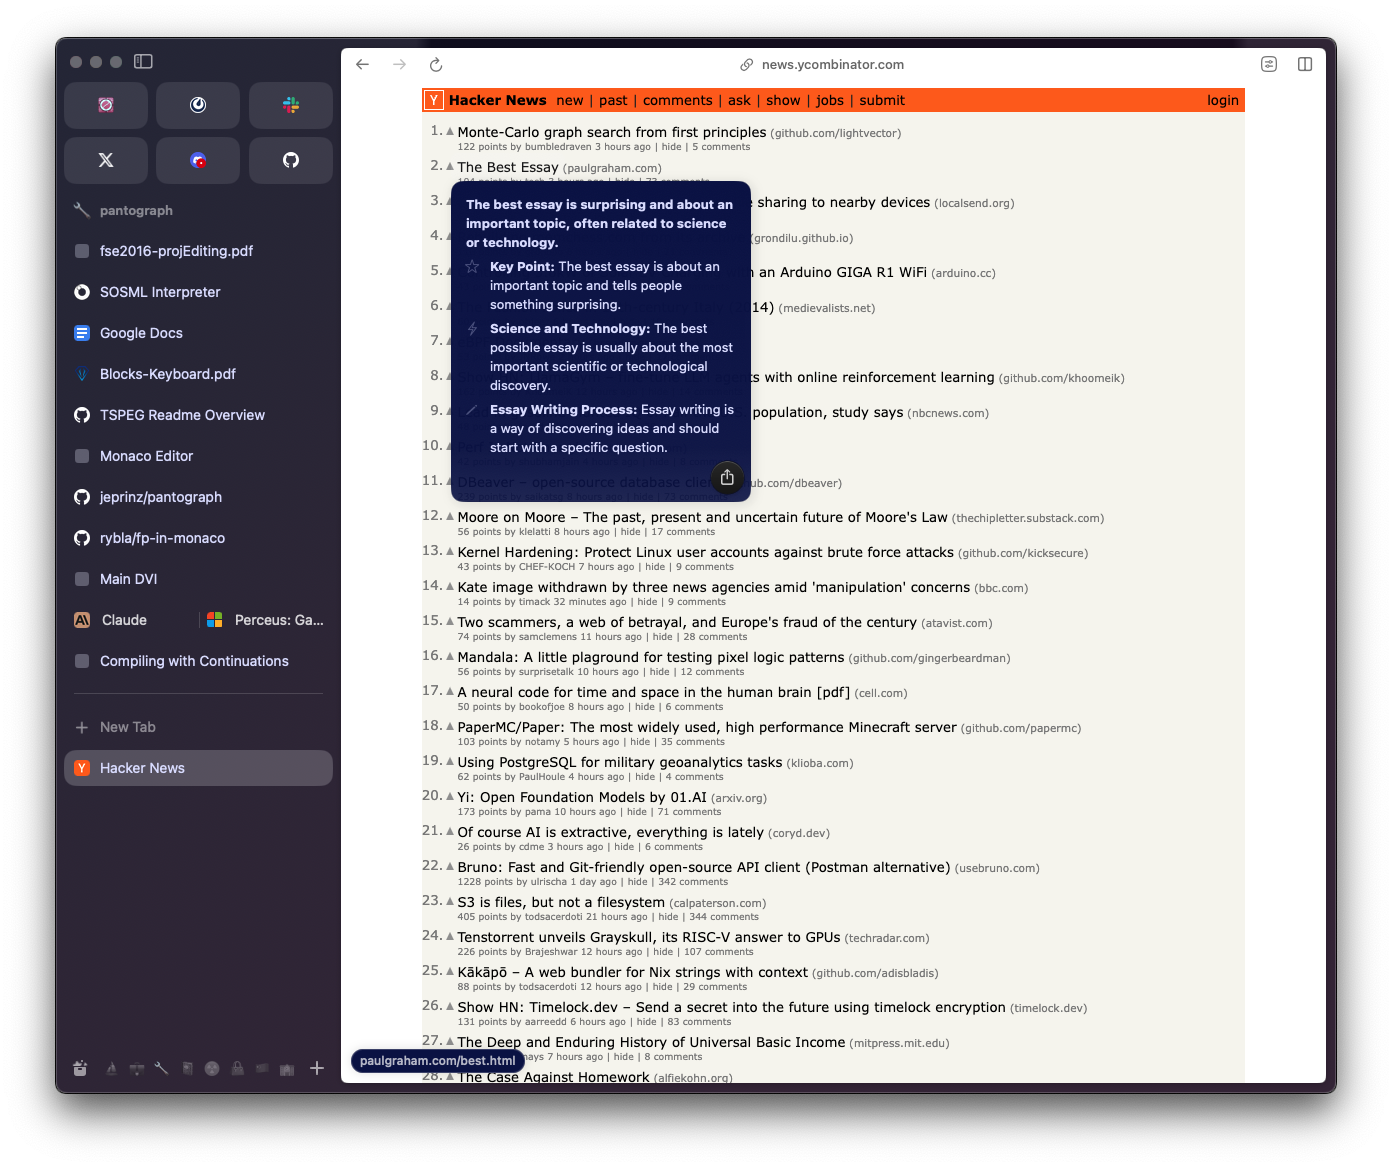Upvote the Mandala pixel logic story
This screenshot has width=1392, height=1167.
450,656
